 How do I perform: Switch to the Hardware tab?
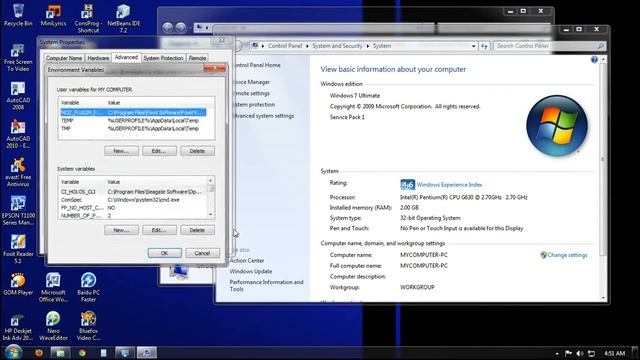coord(98,58)
